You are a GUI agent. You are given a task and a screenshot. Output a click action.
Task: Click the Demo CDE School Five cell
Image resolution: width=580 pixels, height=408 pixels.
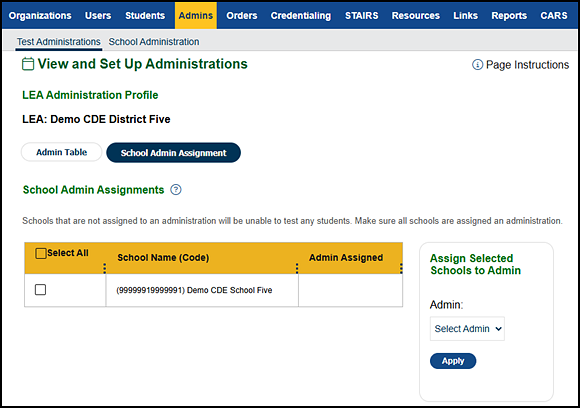point(202,290)
